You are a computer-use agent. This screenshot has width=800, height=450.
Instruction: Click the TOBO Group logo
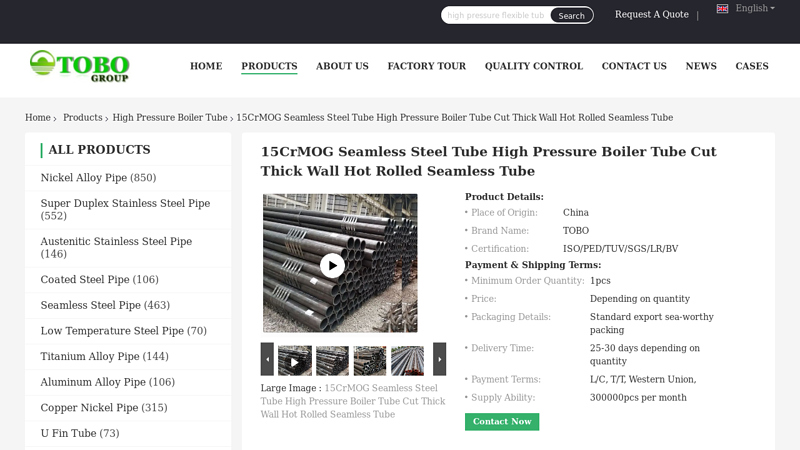coord(79,66)
